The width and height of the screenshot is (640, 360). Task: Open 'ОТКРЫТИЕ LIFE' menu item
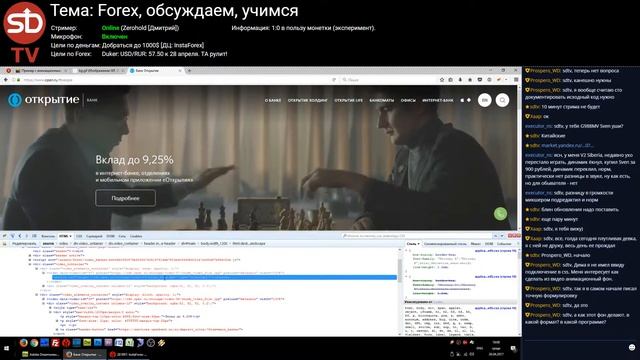coord(349,100)
